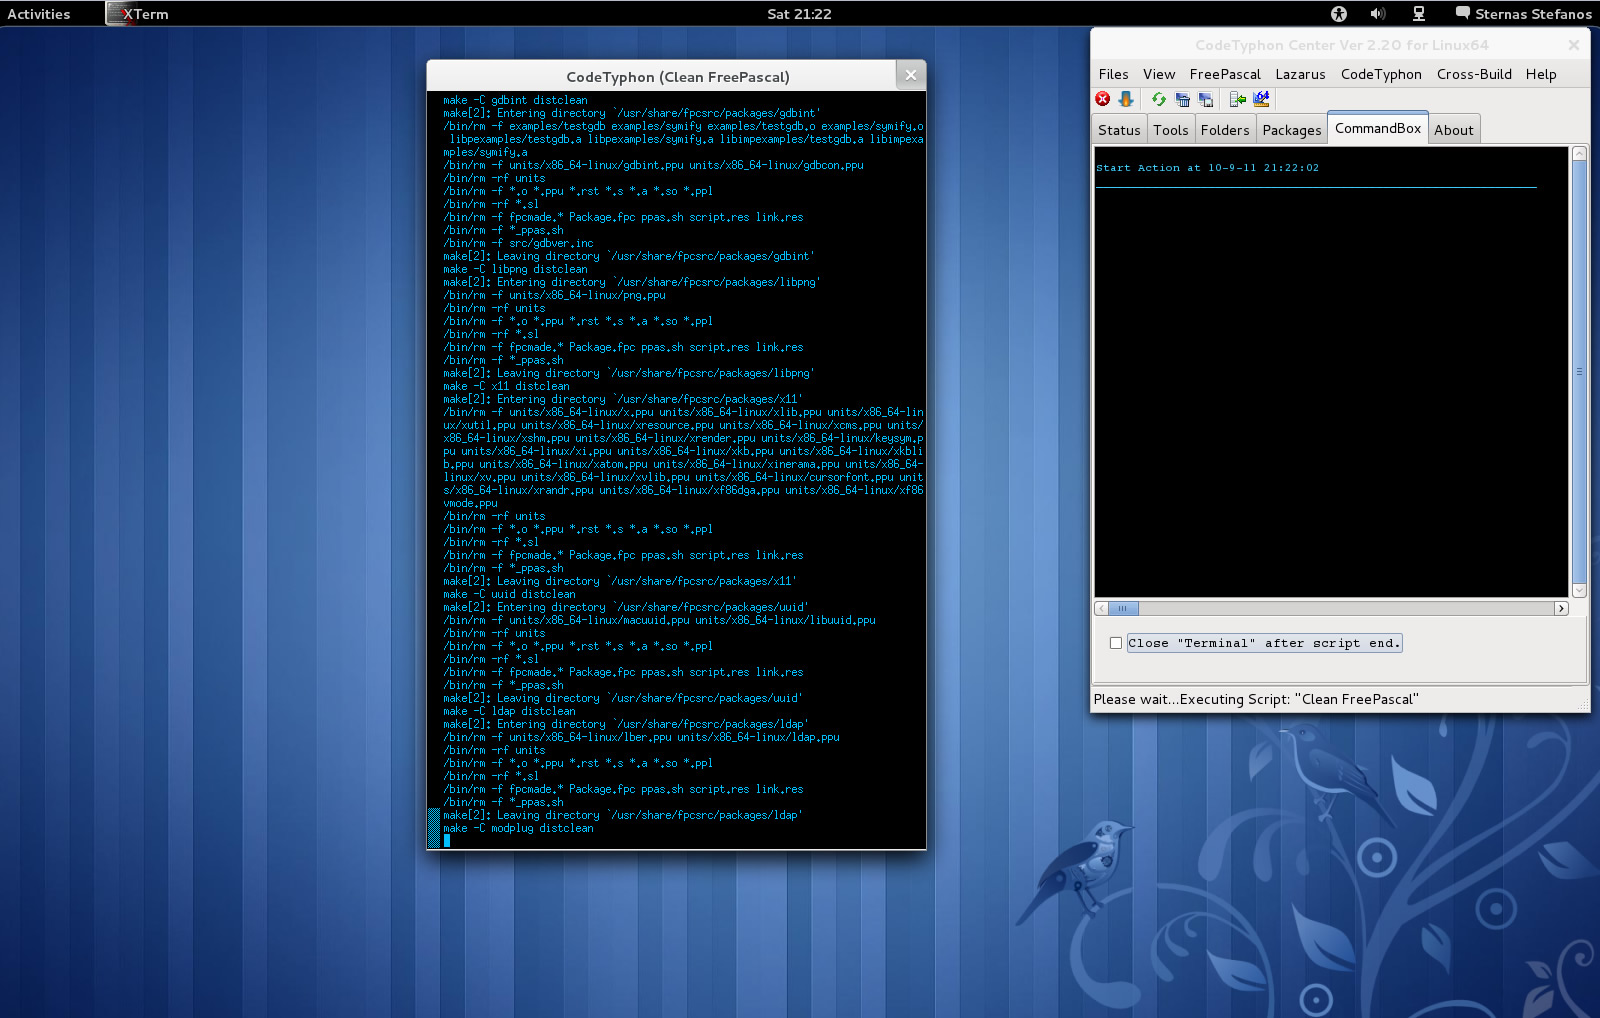Click the Sat 21:22 clock
Screen dimensions: 1600x1018
point(799,14)
